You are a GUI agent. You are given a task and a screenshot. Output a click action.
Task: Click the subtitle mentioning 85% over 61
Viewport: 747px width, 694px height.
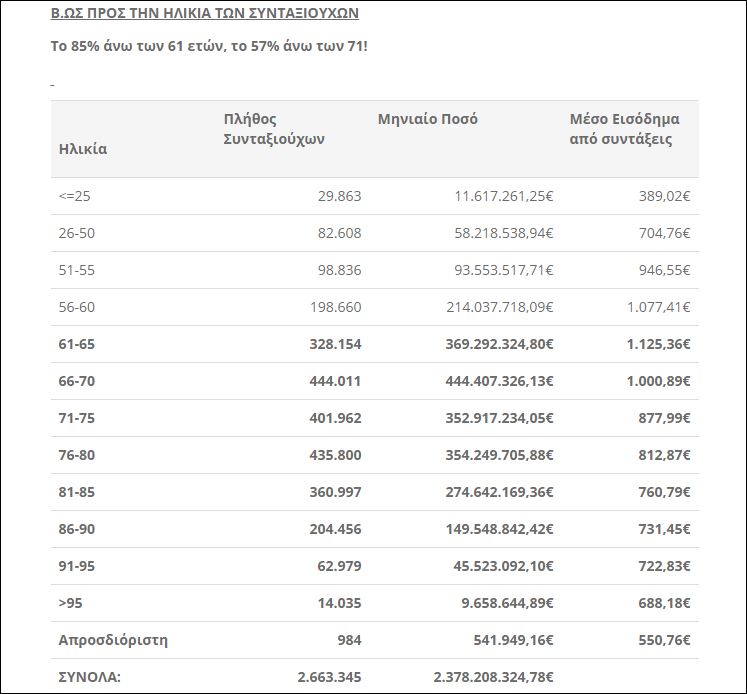tap(208, 47)
